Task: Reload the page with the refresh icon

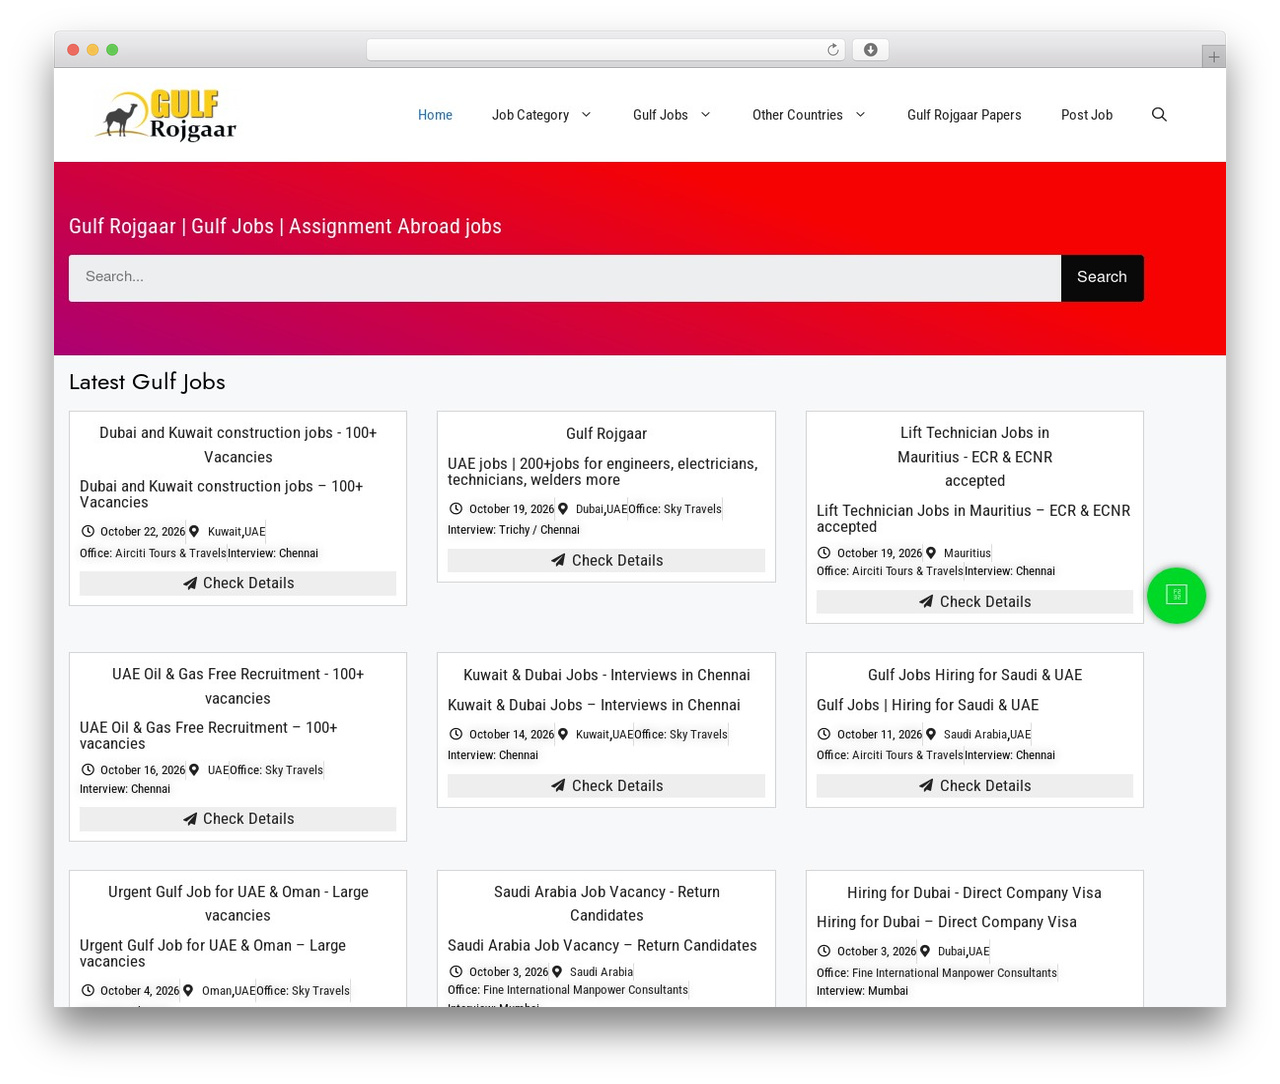Action: pyautogui.click(x=833, y=50)
